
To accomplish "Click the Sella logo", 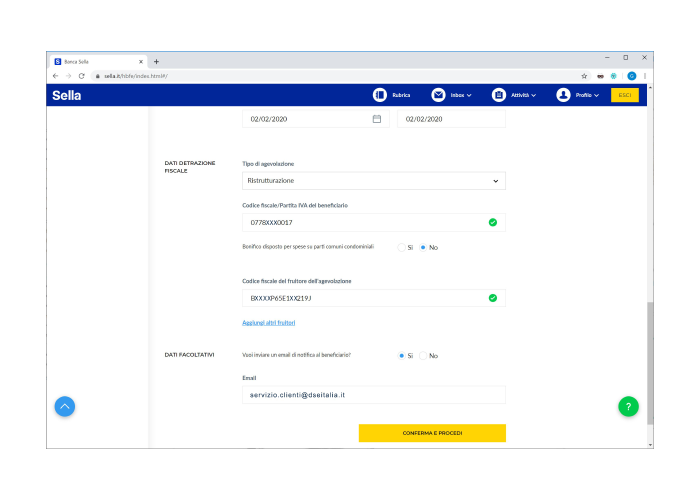I will [66, 95].
